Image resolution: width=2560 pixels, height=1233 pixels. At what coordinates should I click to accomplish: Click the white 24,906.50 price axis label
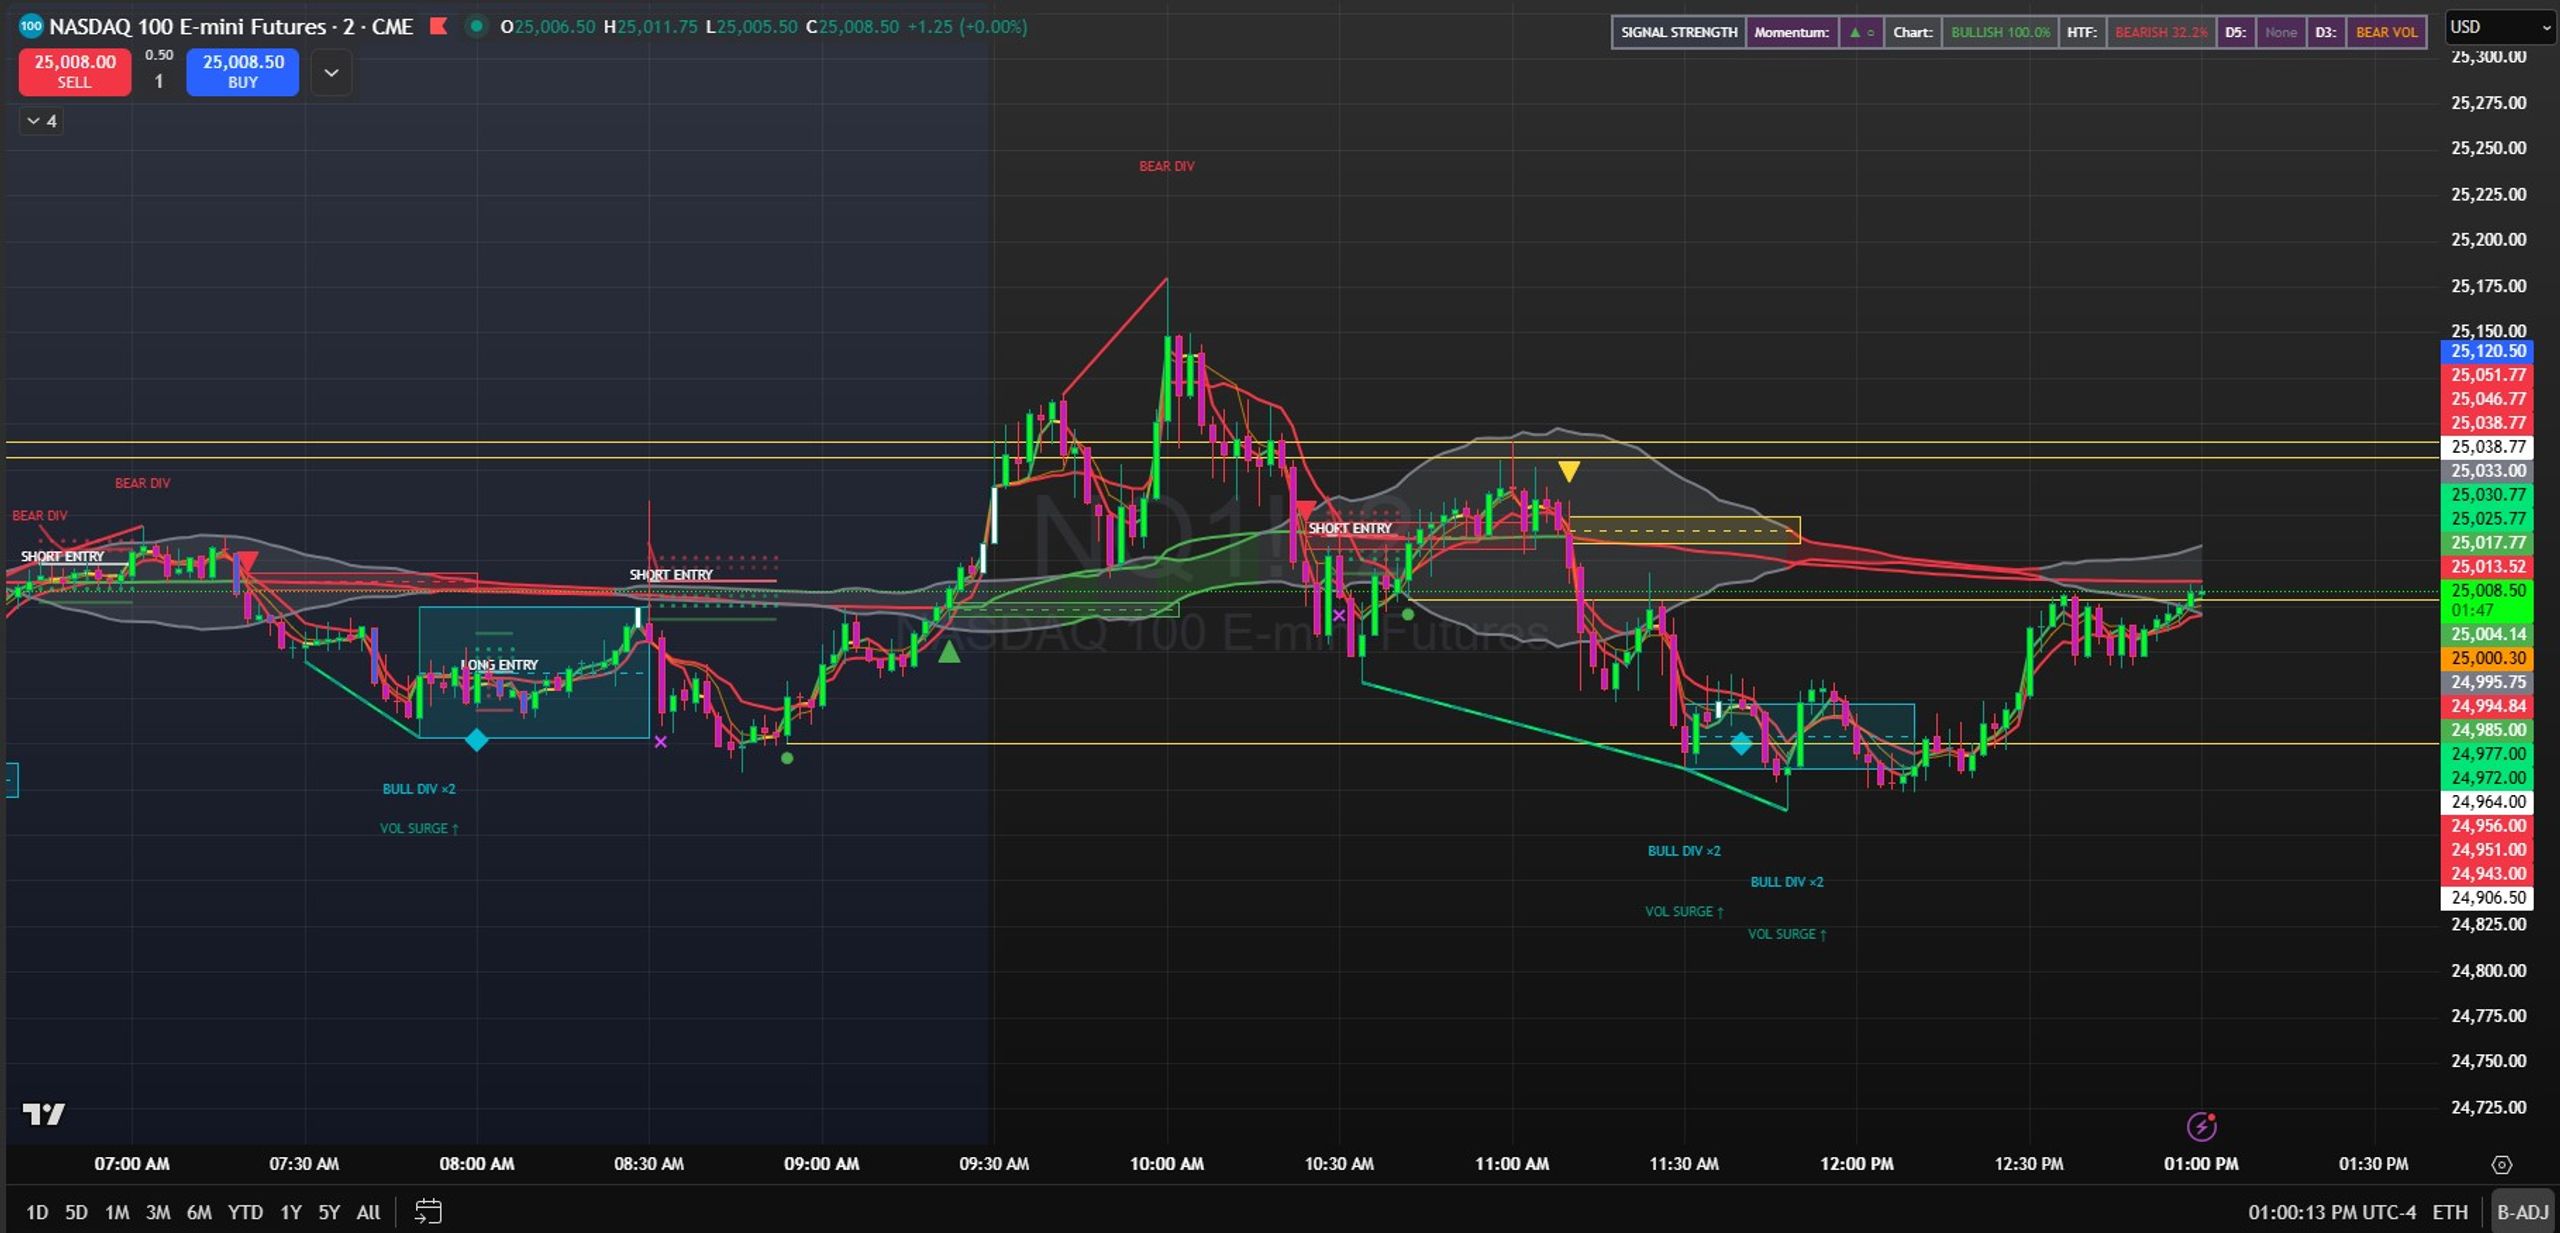(x=2487, y=898)
